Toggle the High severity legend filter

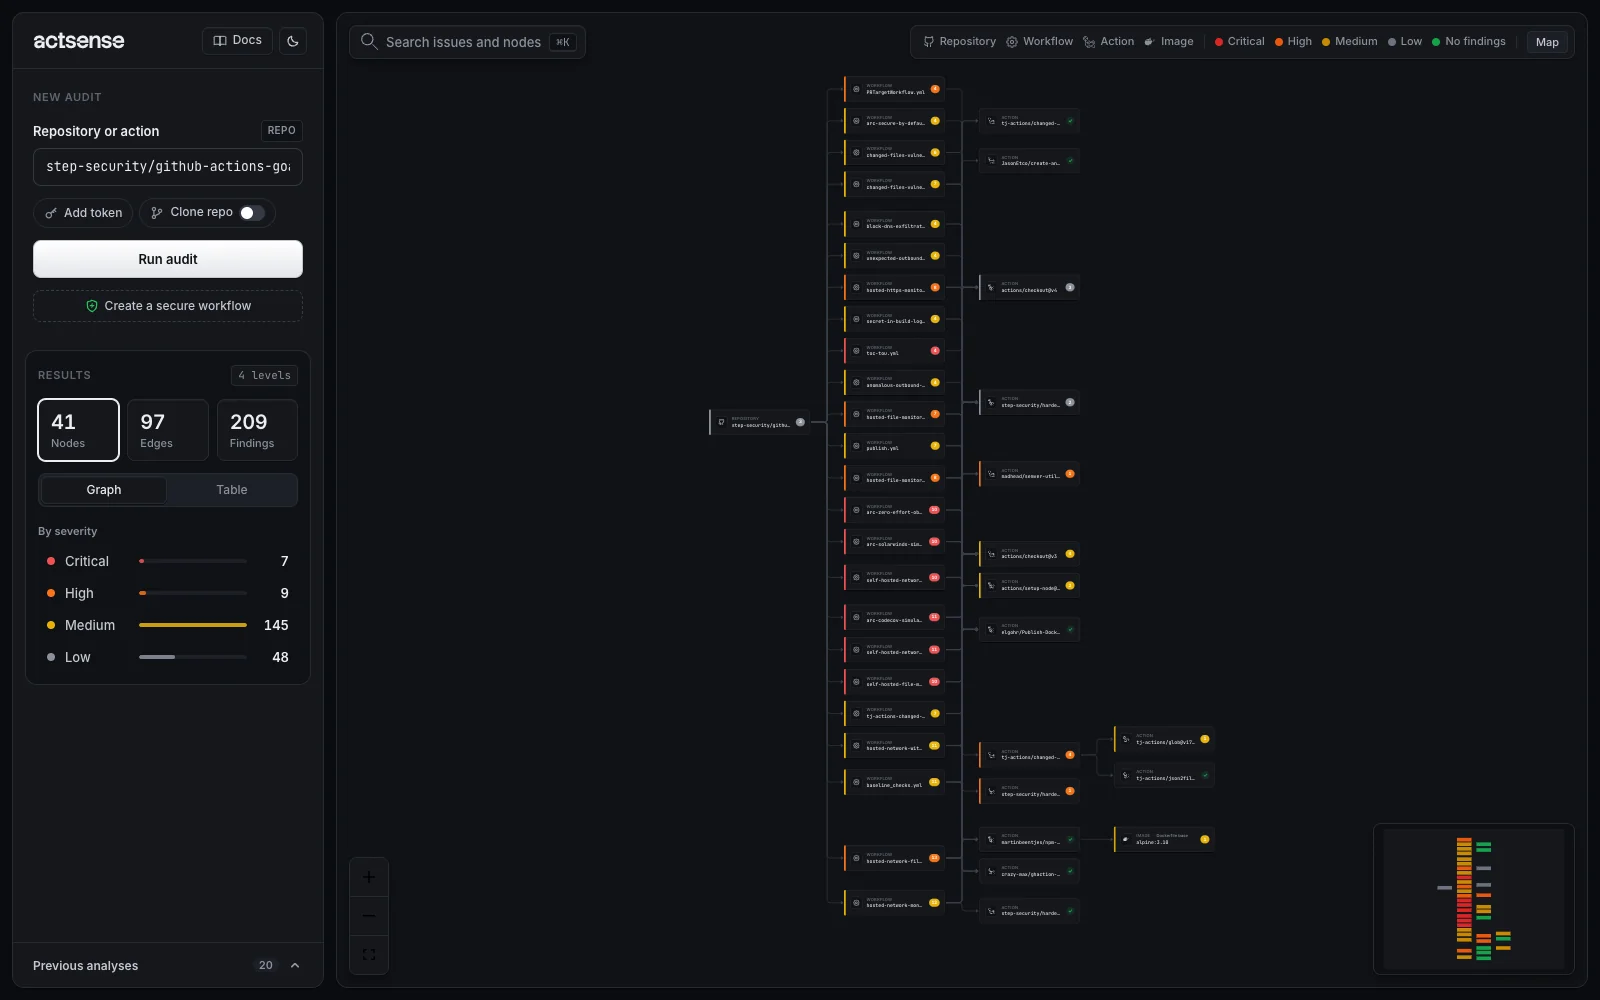click(1293, 42)
